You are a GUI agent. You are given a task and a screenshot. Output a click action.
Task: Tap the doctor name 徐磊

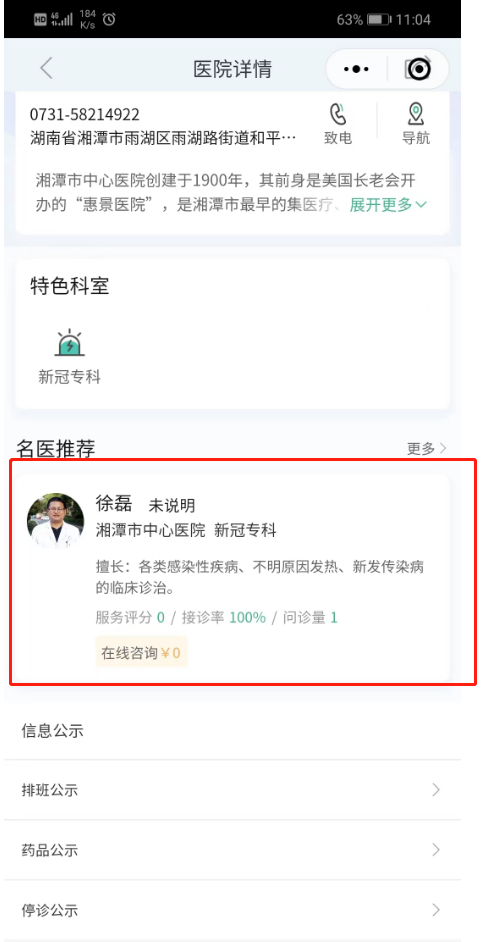[x=114, y=503]
